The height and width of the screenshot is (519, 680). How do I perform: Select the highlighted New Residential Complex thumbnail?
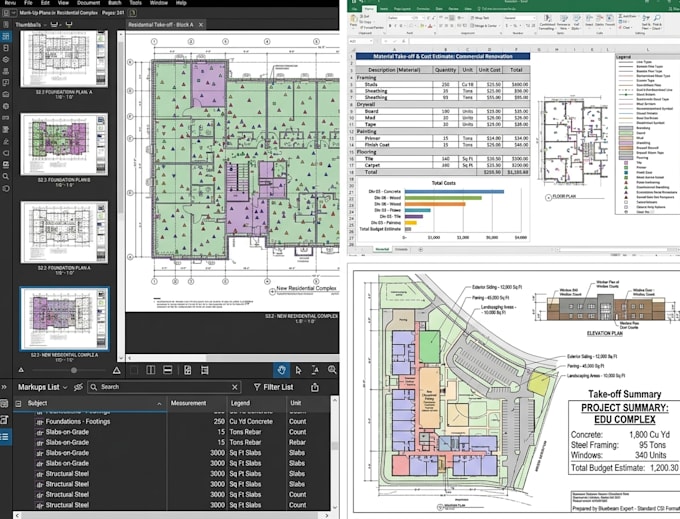[x=64, y=319]
